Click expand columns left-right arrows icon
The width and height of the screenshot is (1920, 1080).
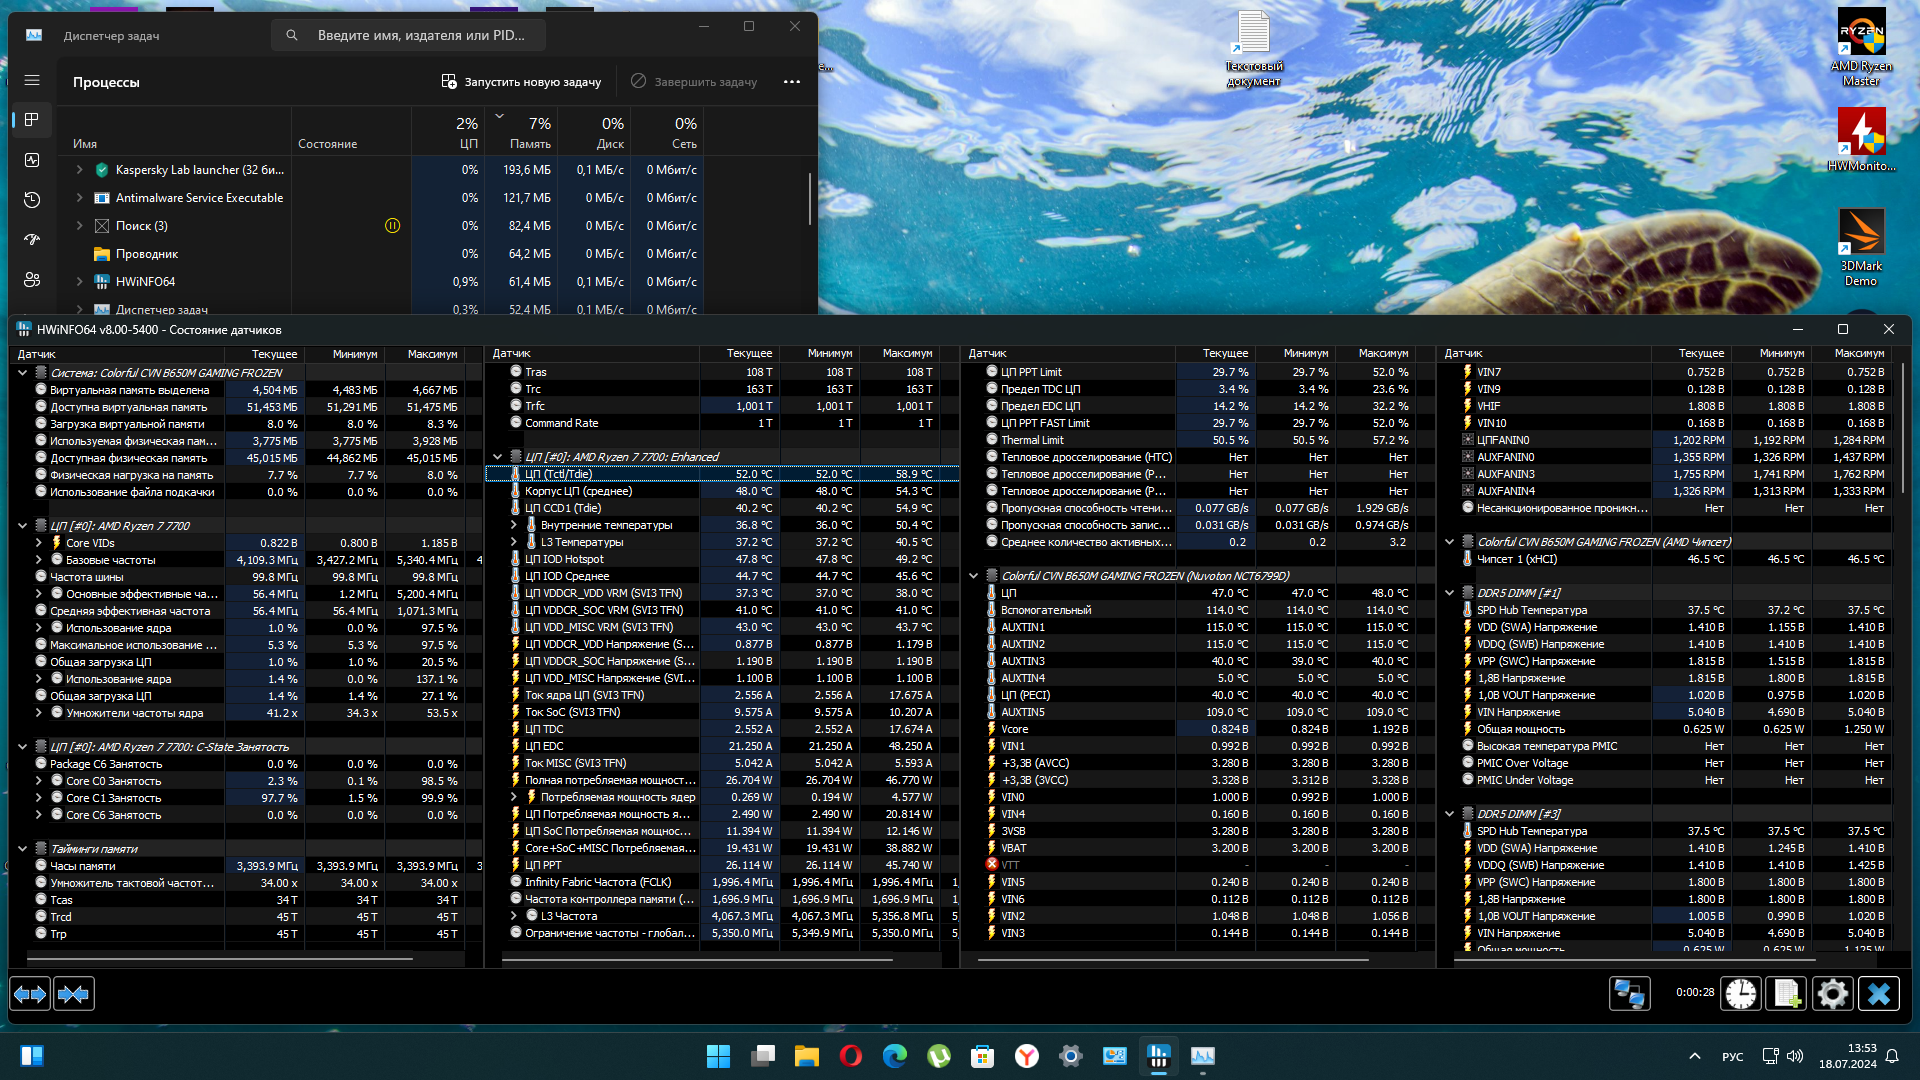30,994
